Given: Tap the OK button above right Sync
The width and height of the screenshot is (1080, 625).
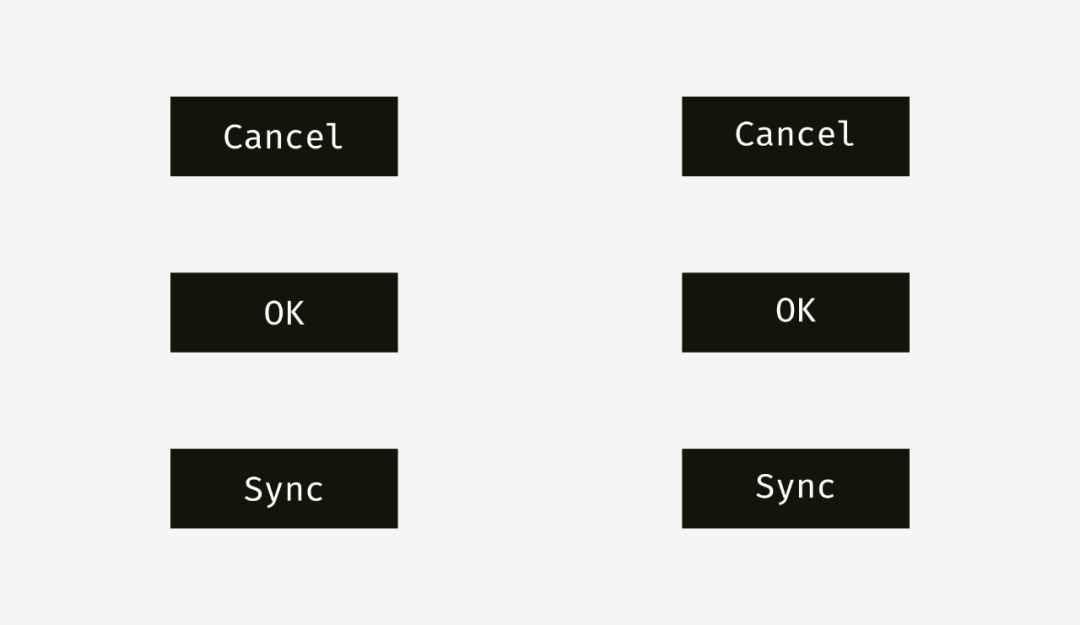Looking at the screenshot, I should [796, 313].
